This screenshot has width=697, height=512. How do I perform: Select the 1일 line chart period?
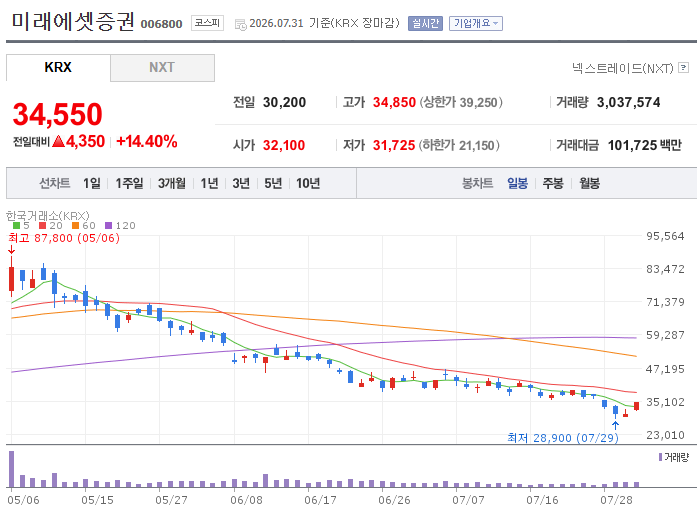pyautogui.click(x=92, y=183)
